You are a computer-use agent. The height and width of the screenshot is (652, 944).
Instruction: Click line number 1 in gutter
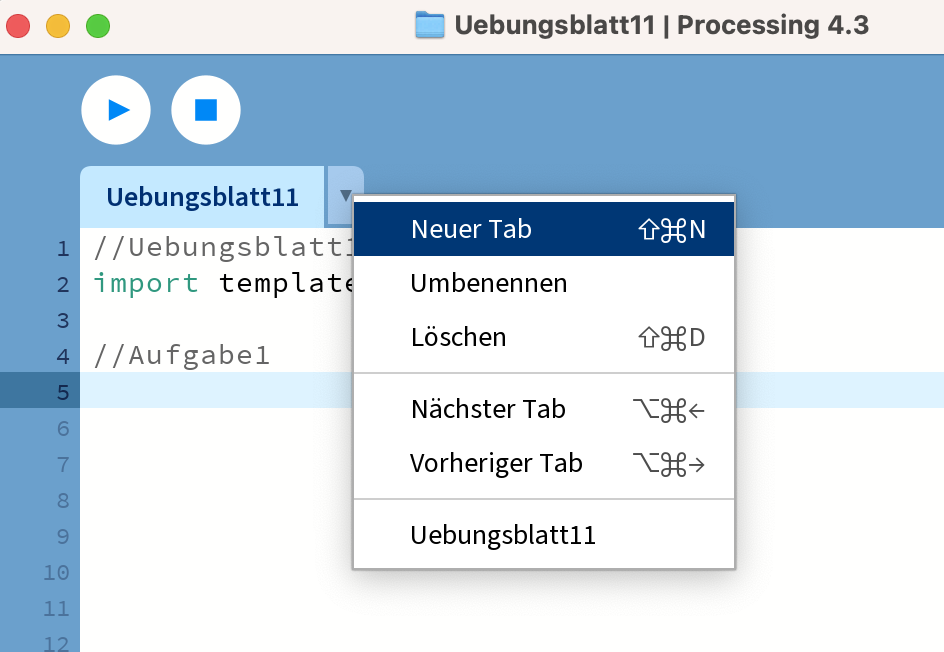click(x=63, y=248)
